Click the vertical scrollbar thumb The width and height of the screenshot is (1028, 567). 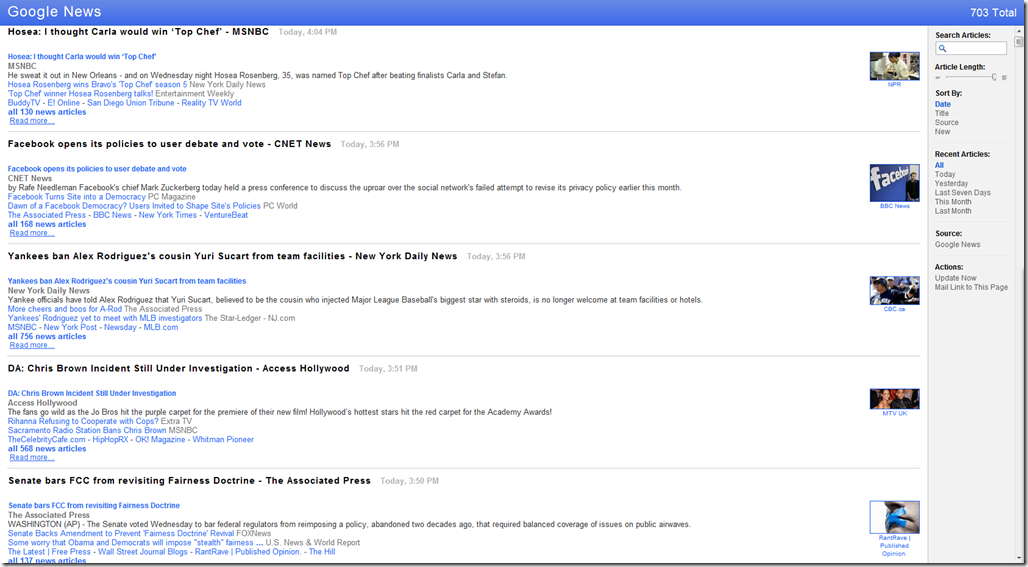tap(1018, 42)
